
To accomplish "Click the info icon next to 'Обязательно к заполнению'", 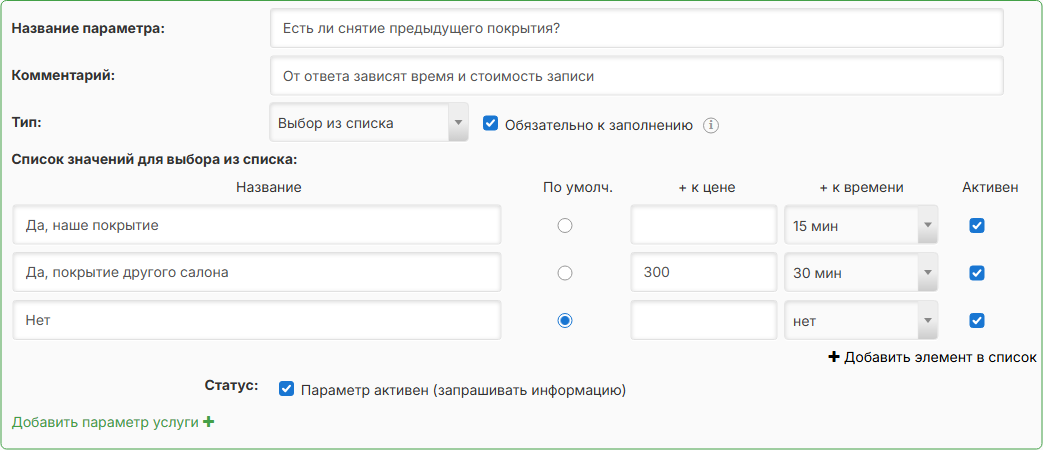I will (x=711, y=125).
